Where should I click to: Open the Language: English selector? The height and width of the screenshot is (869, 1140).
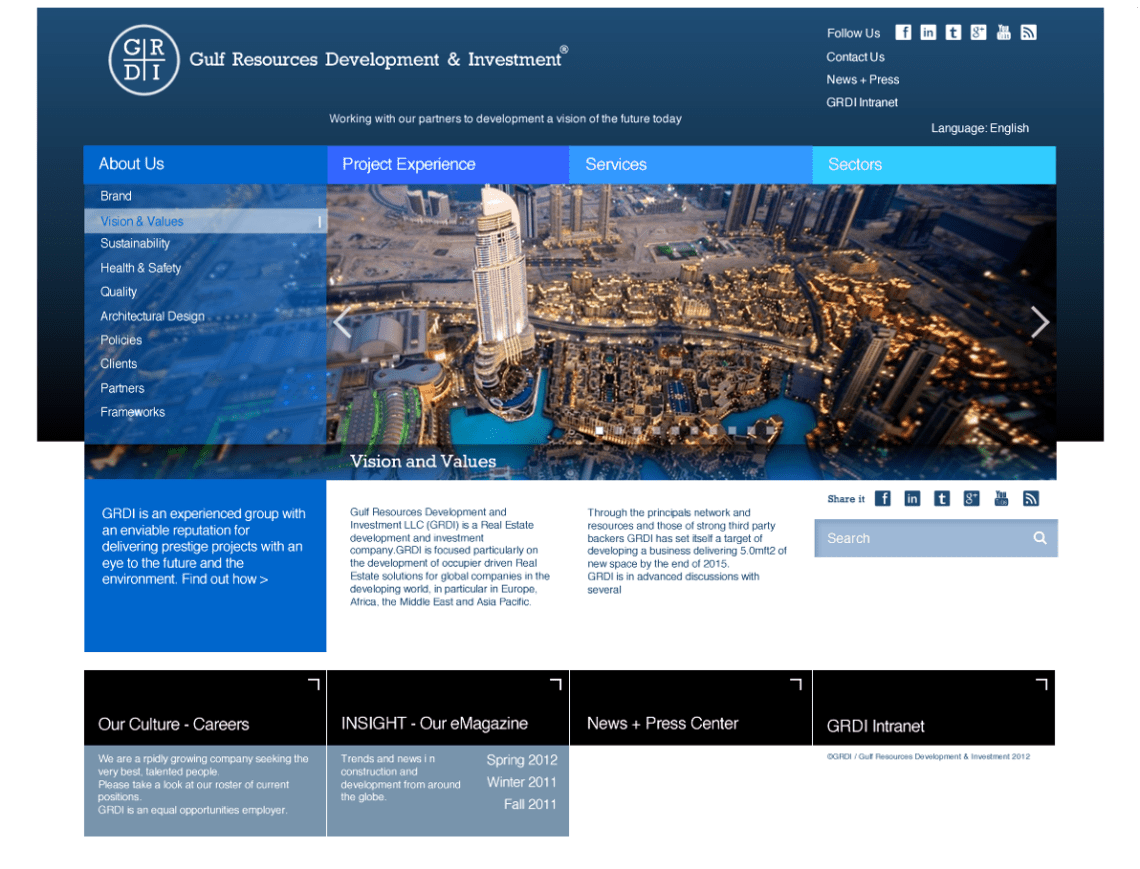[x=979, y=128]
